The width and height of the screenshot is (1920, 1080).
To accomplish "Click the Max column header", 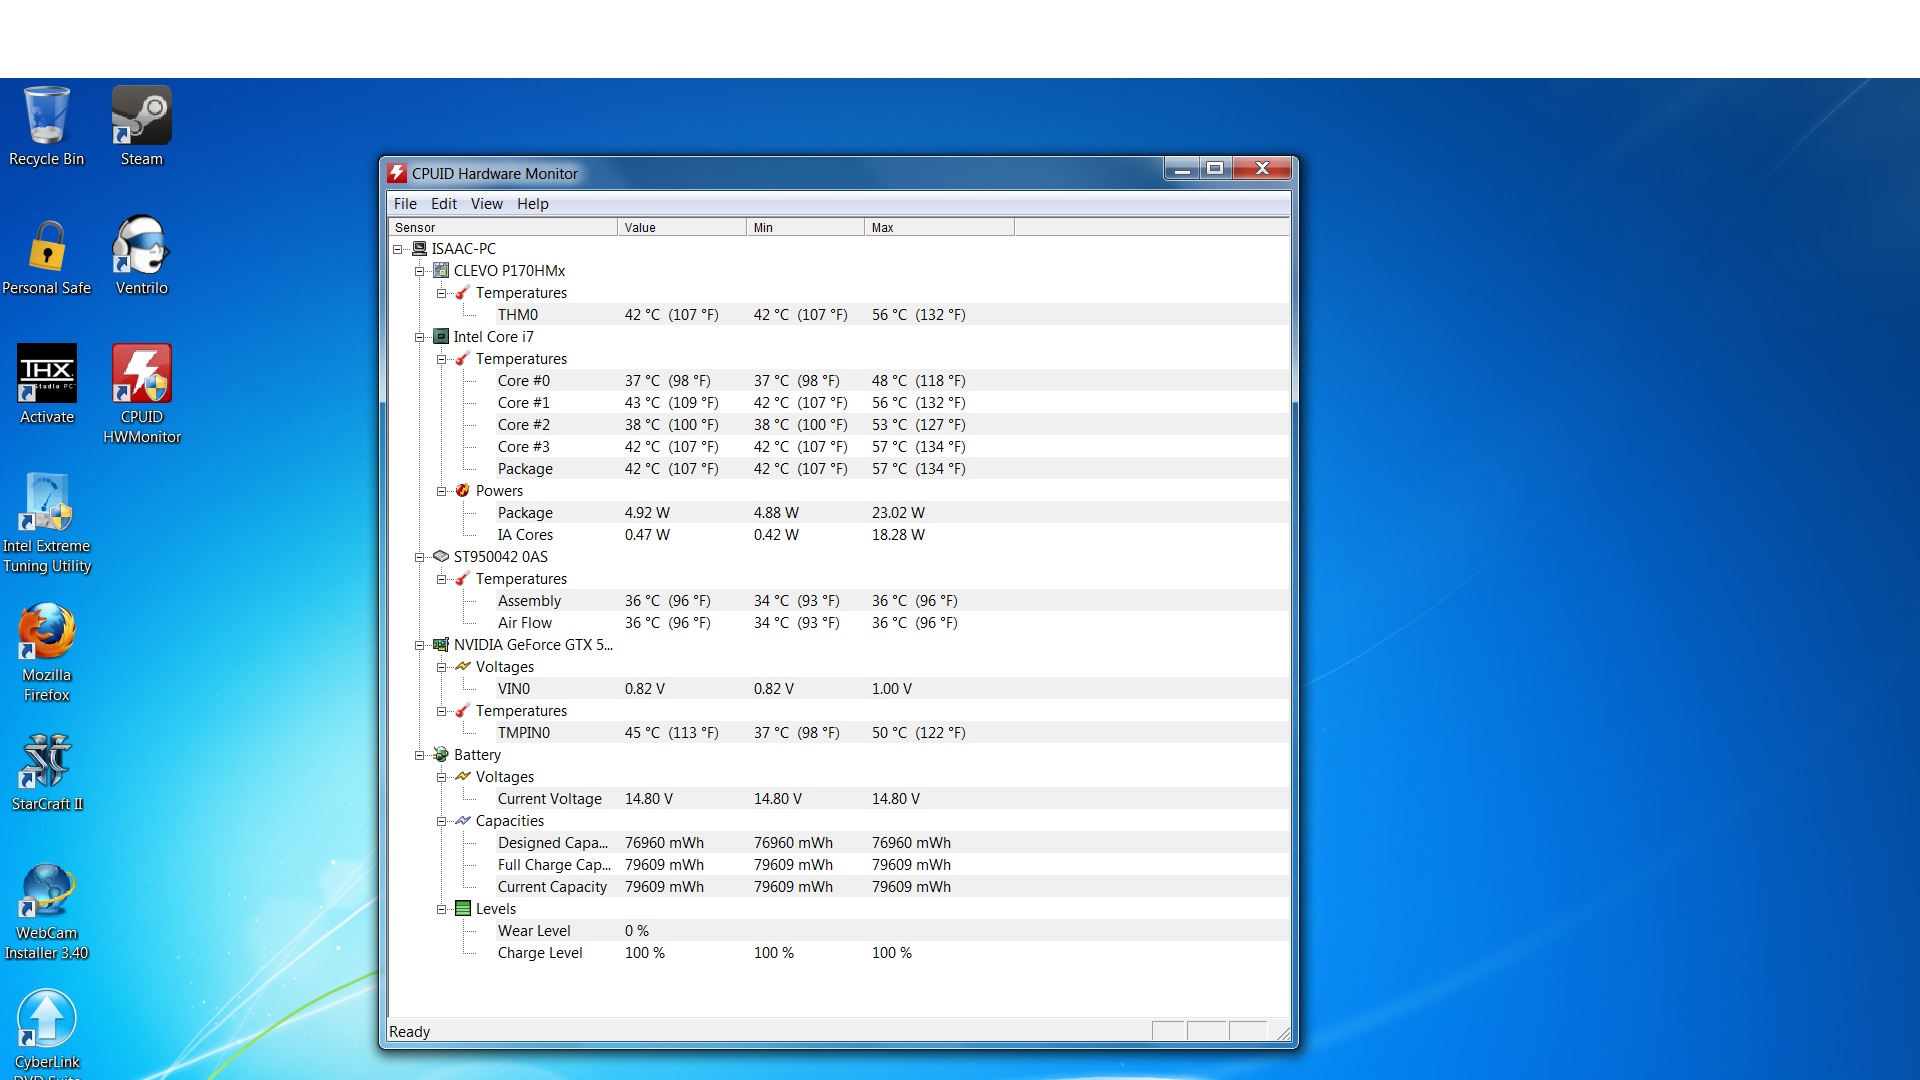I will 940,228.
